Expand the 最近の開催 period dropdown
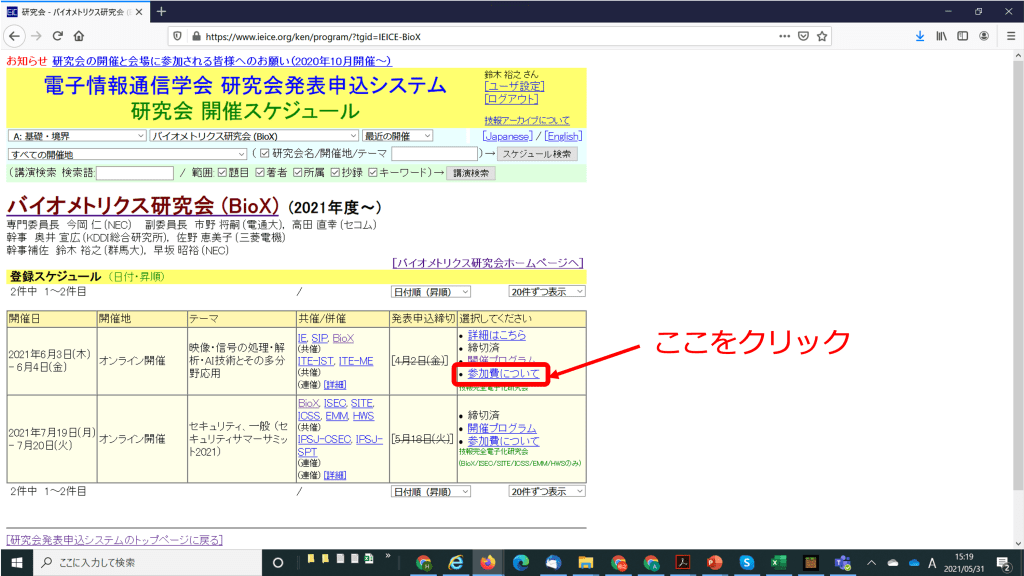The width and height of the screenshot is (1024, 576). (x=398, y=136)
